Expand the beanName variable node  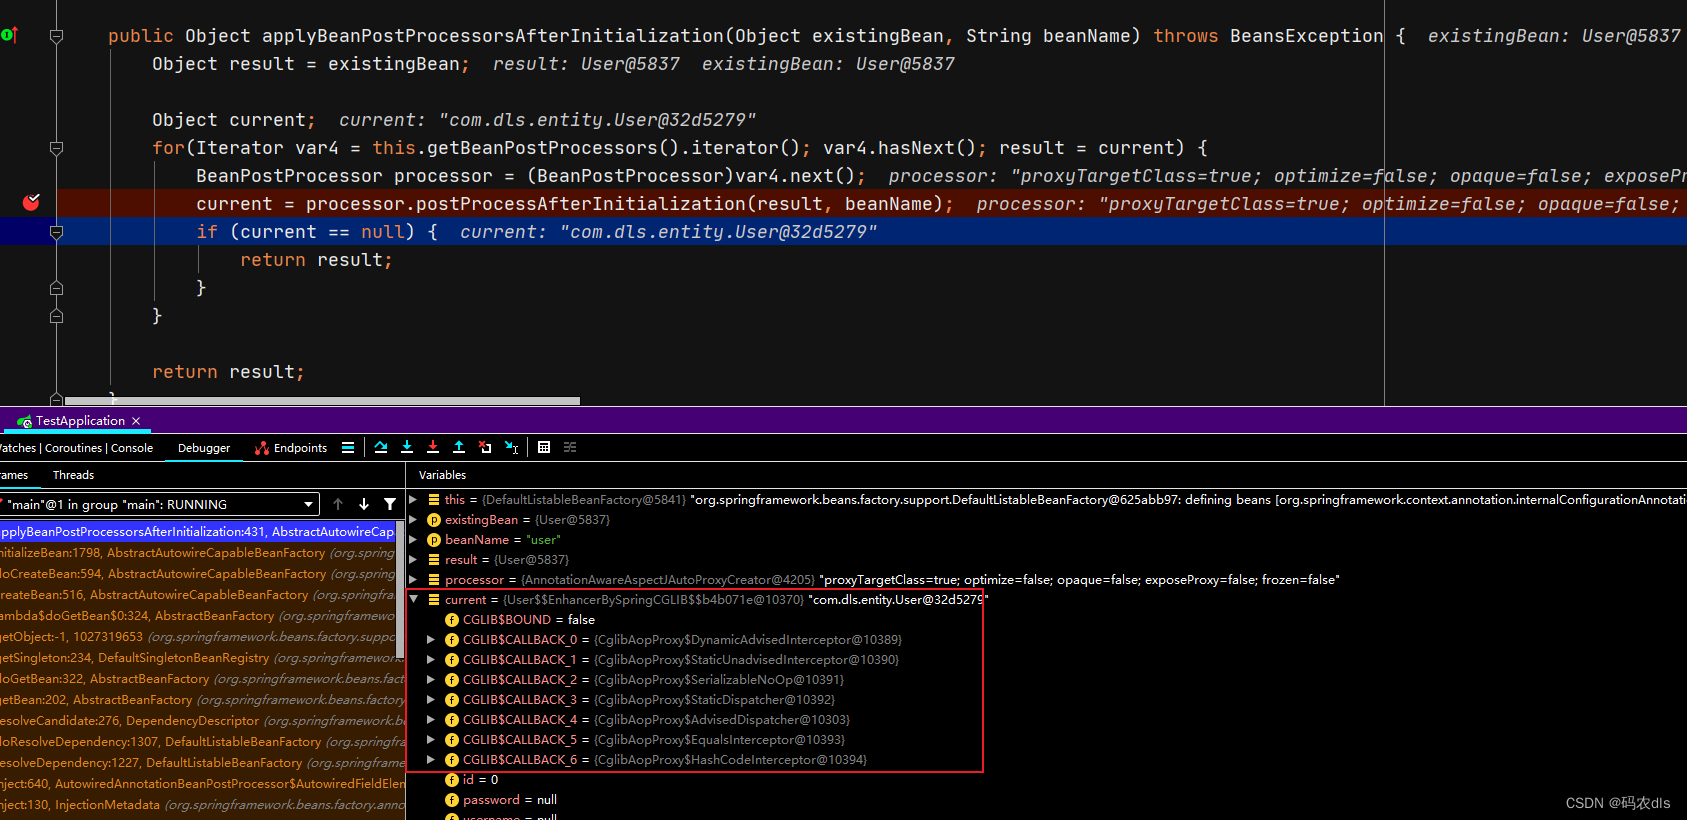413,539
